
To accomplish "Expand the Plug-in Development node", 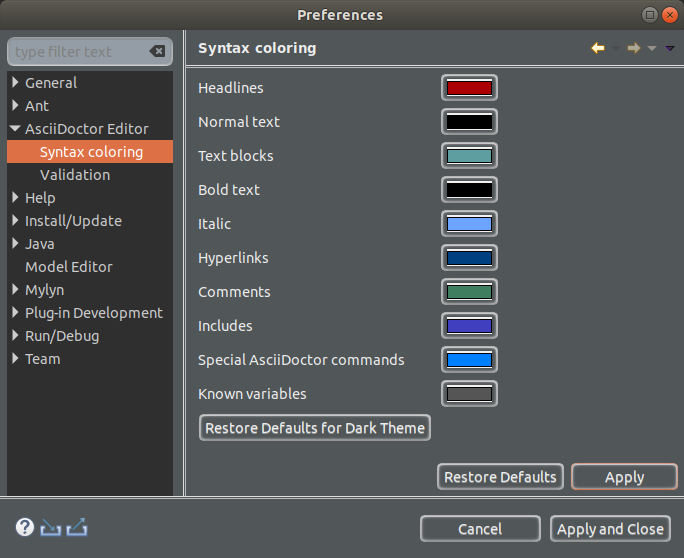I will (x=15, y=313).
